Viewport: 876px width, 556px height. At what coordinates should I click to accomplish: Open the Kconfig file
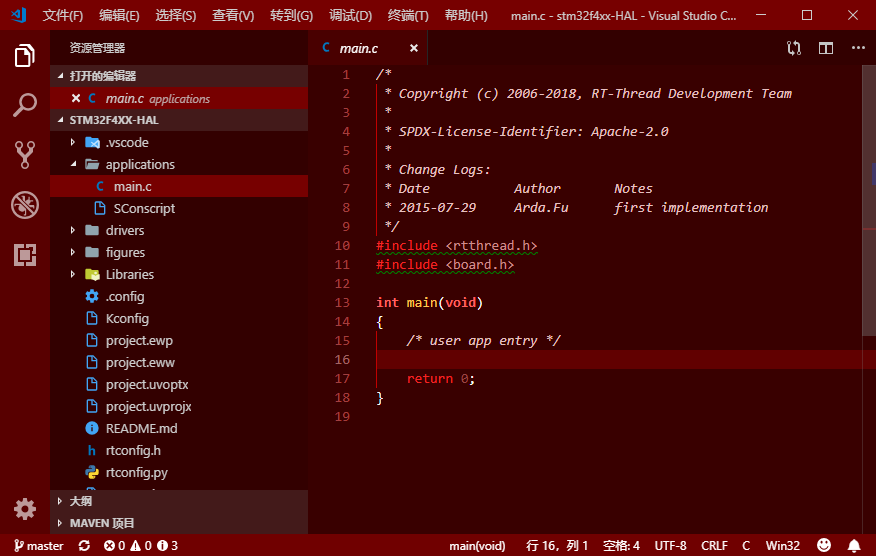179,319
